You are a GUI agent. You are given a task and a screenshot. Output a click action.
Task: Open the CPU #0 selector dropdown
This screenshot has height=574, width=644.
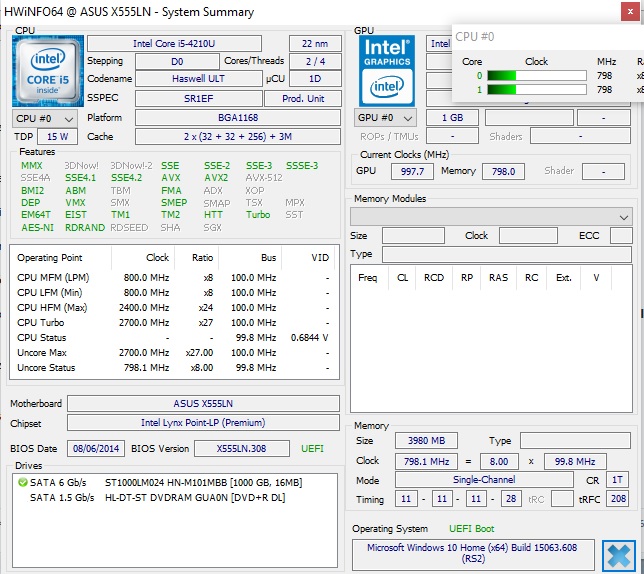[x=44, y=119]
